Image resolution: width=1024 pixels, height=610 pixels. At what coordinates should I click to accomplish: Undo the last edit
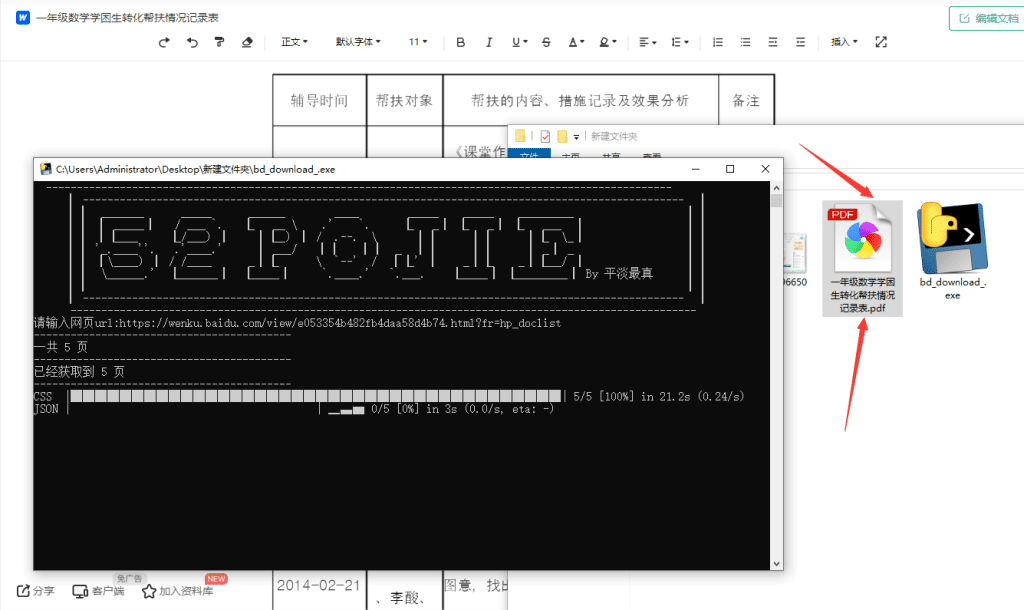point(193,42)
